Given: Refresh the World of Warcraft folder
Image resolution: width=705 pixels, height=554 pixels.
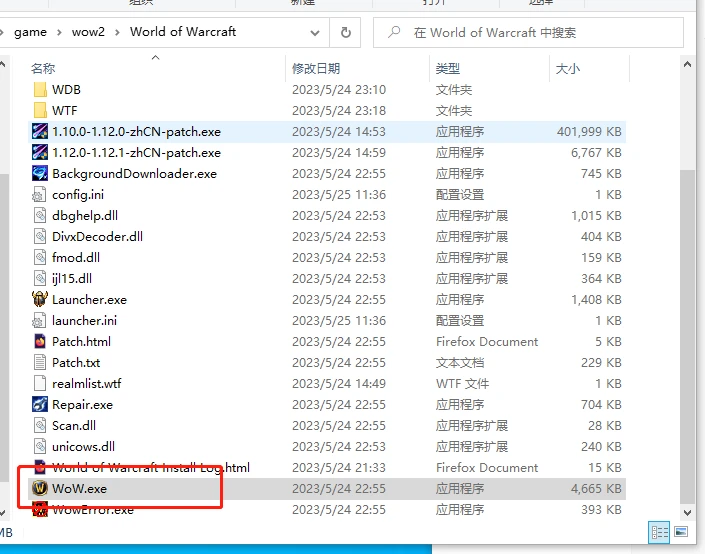Looking at the screenshot, I should (345, 32).
